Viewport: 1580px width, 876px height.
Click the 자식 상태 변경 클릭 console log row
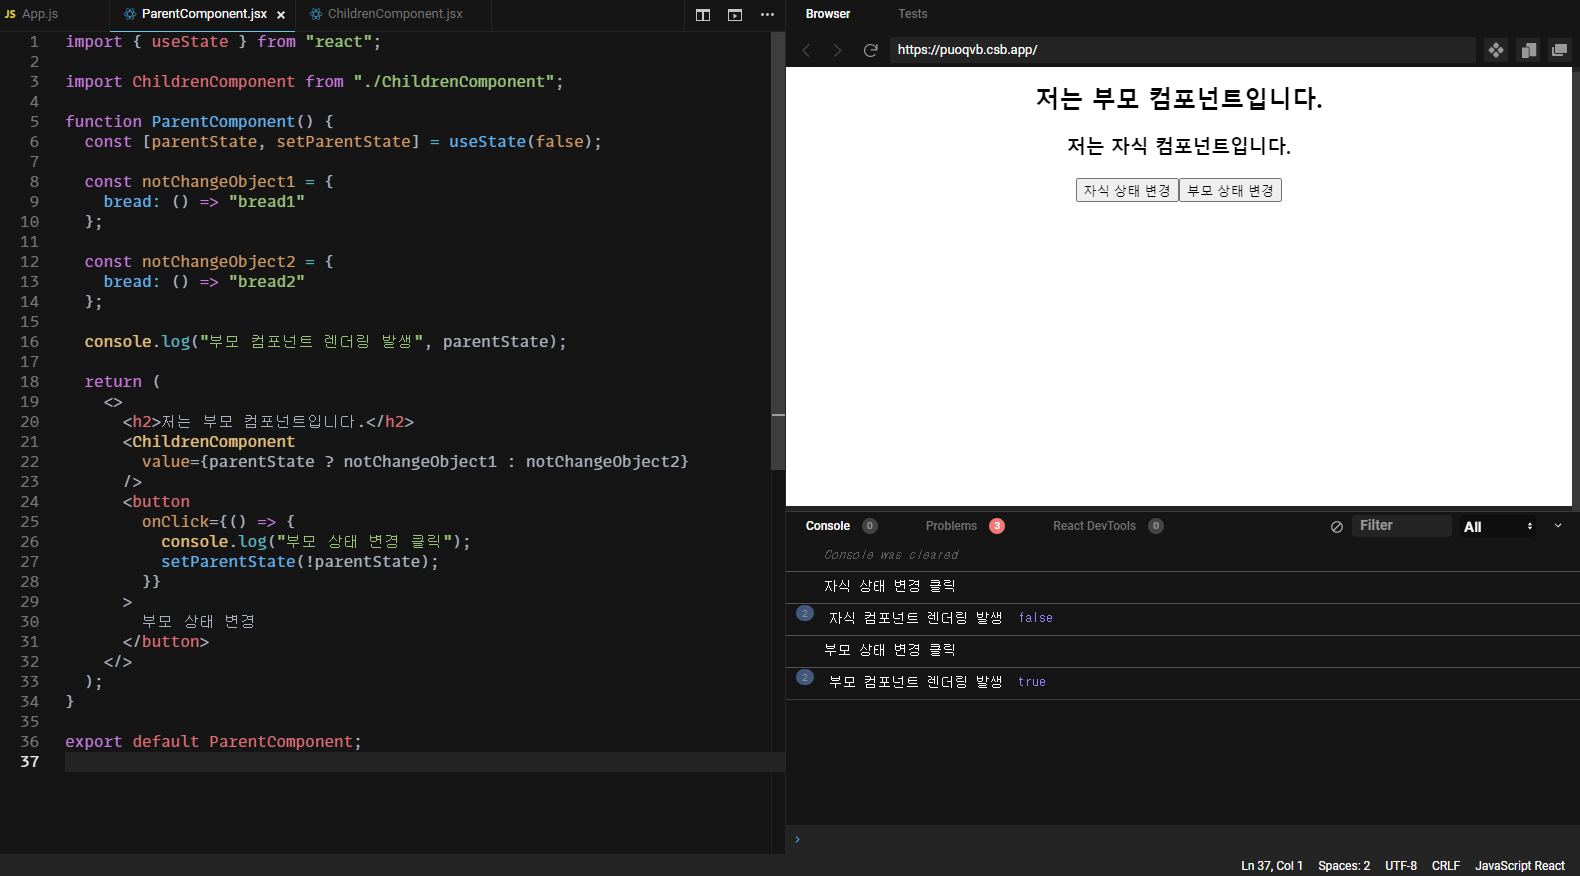pyautogui.click(x=1183, y=587)
